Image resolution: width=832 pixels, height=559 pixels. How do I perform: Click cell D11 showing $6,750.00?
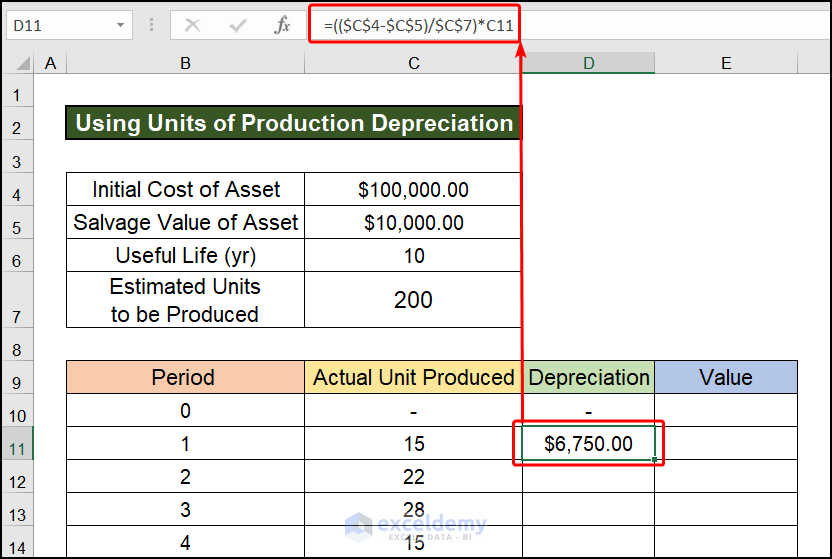click(588, 444)
